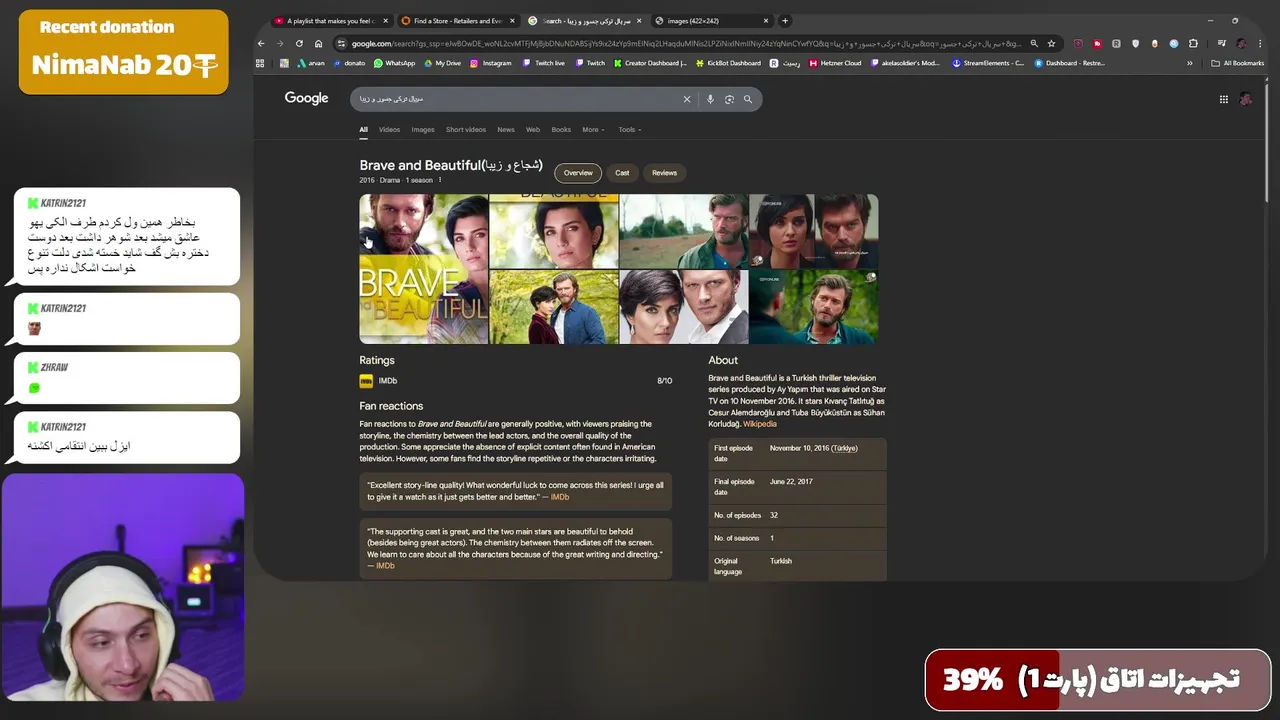Click the 'Brave and Beautiful' title heading
Image resolution: width=1280 pixels, height=720 pixels.
click(451, 165)
